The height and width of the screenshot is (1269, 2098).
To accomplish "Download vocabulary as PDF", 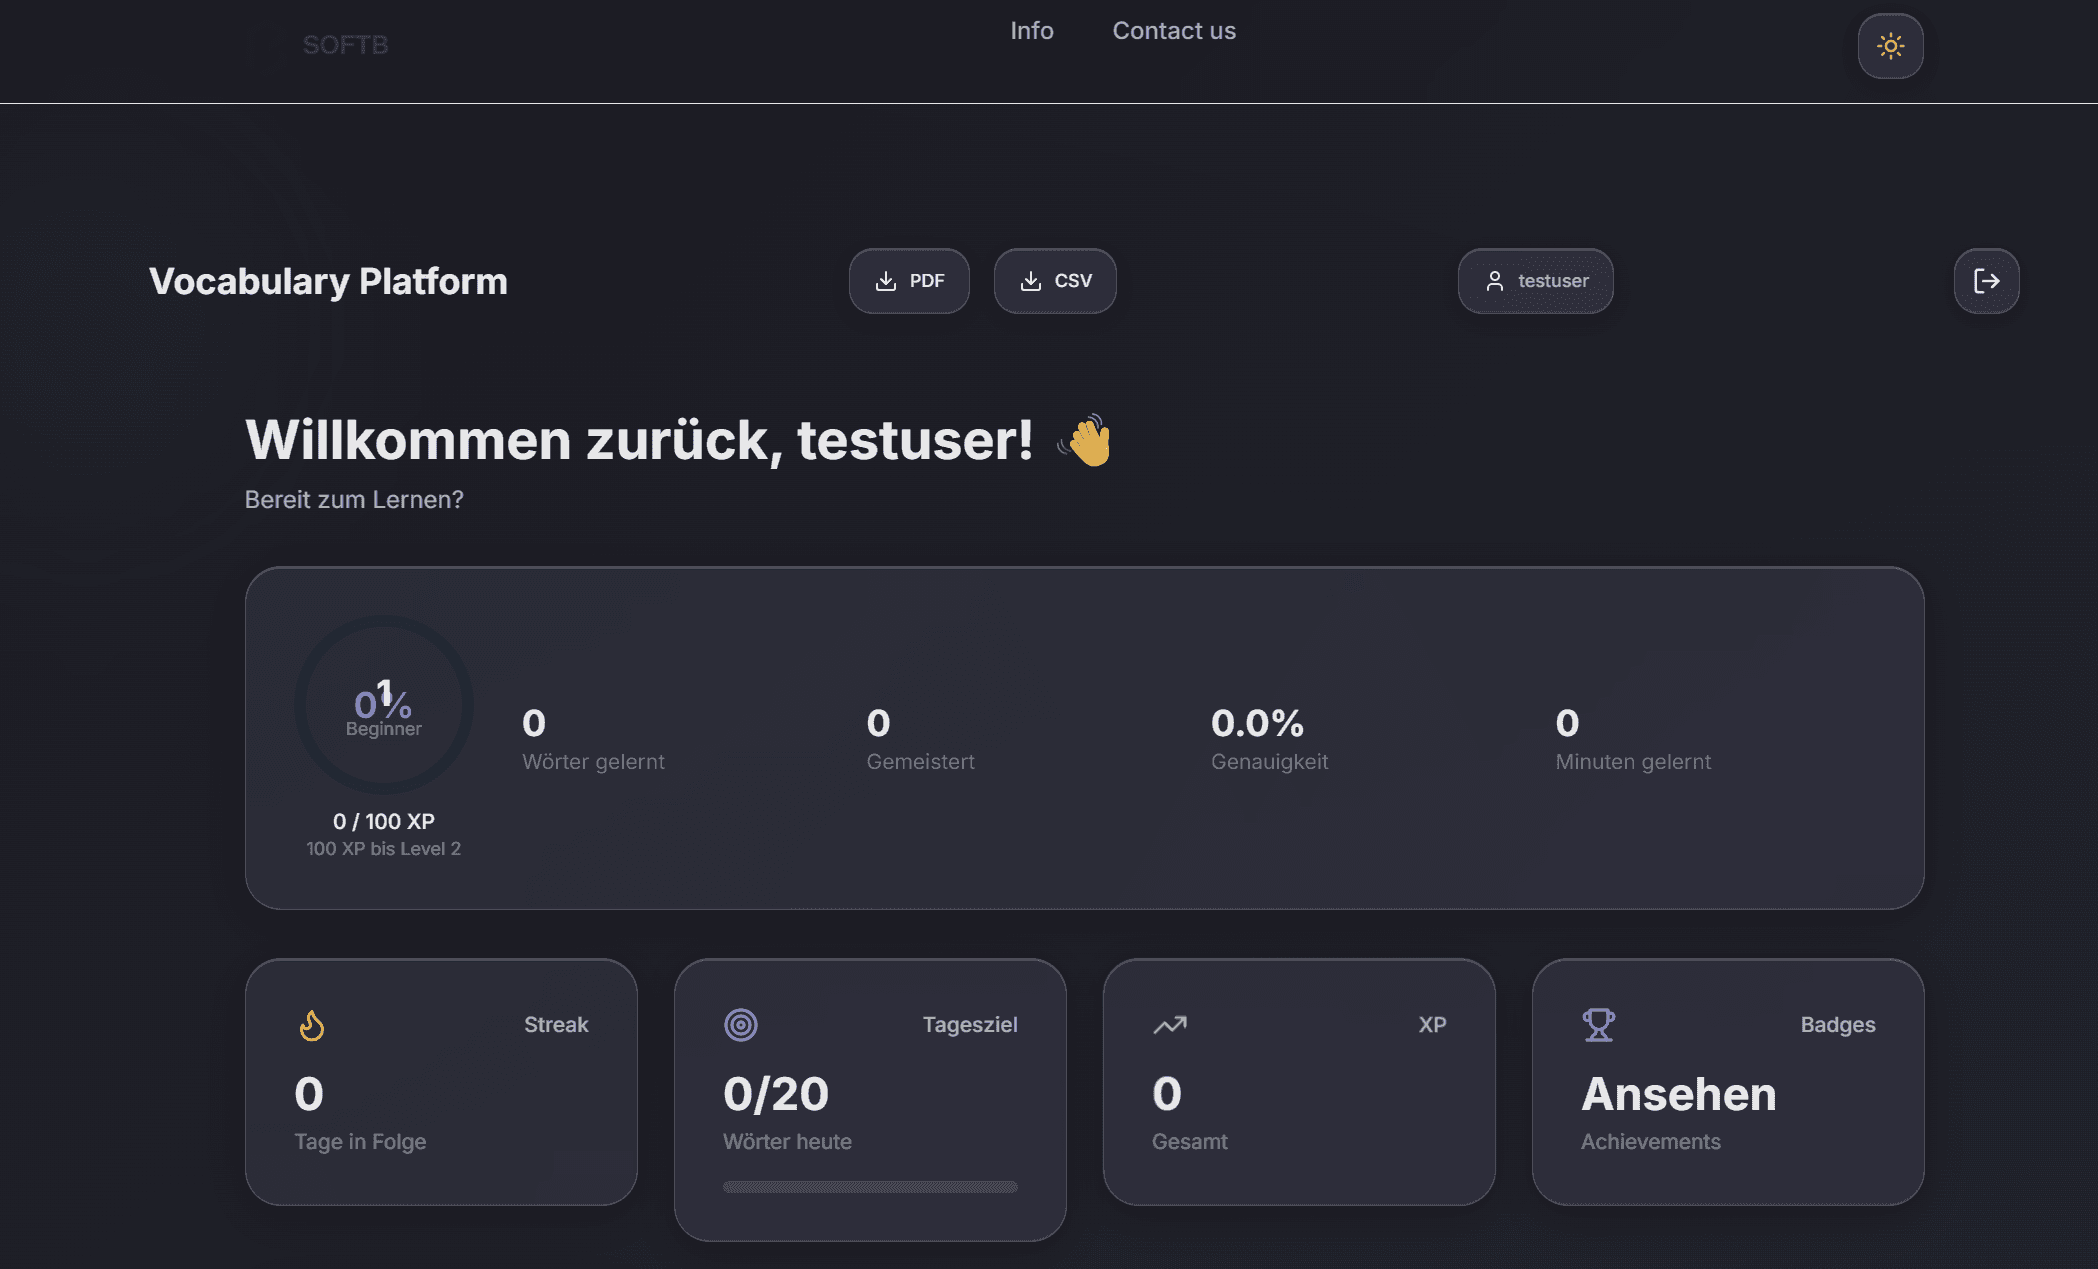I will (909, 281).
